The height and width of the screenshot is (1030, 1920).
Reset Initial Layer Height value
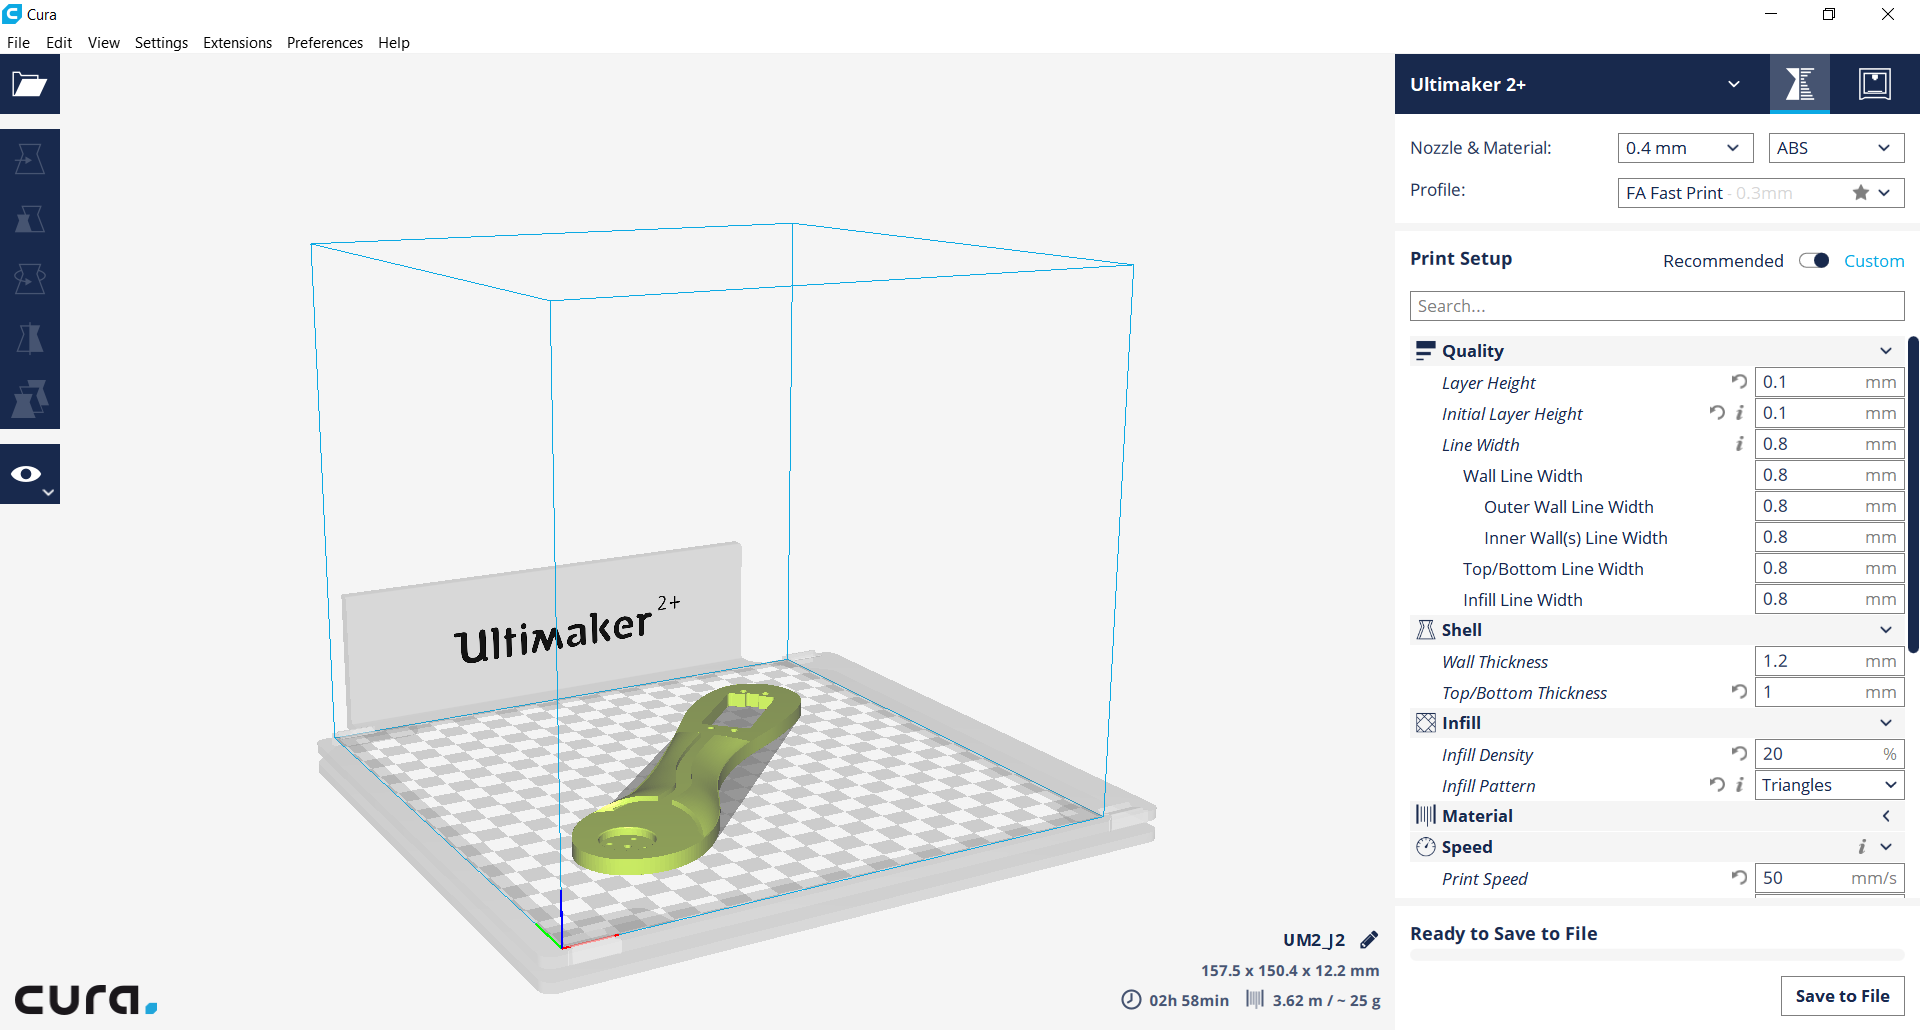click(1717, 413)
